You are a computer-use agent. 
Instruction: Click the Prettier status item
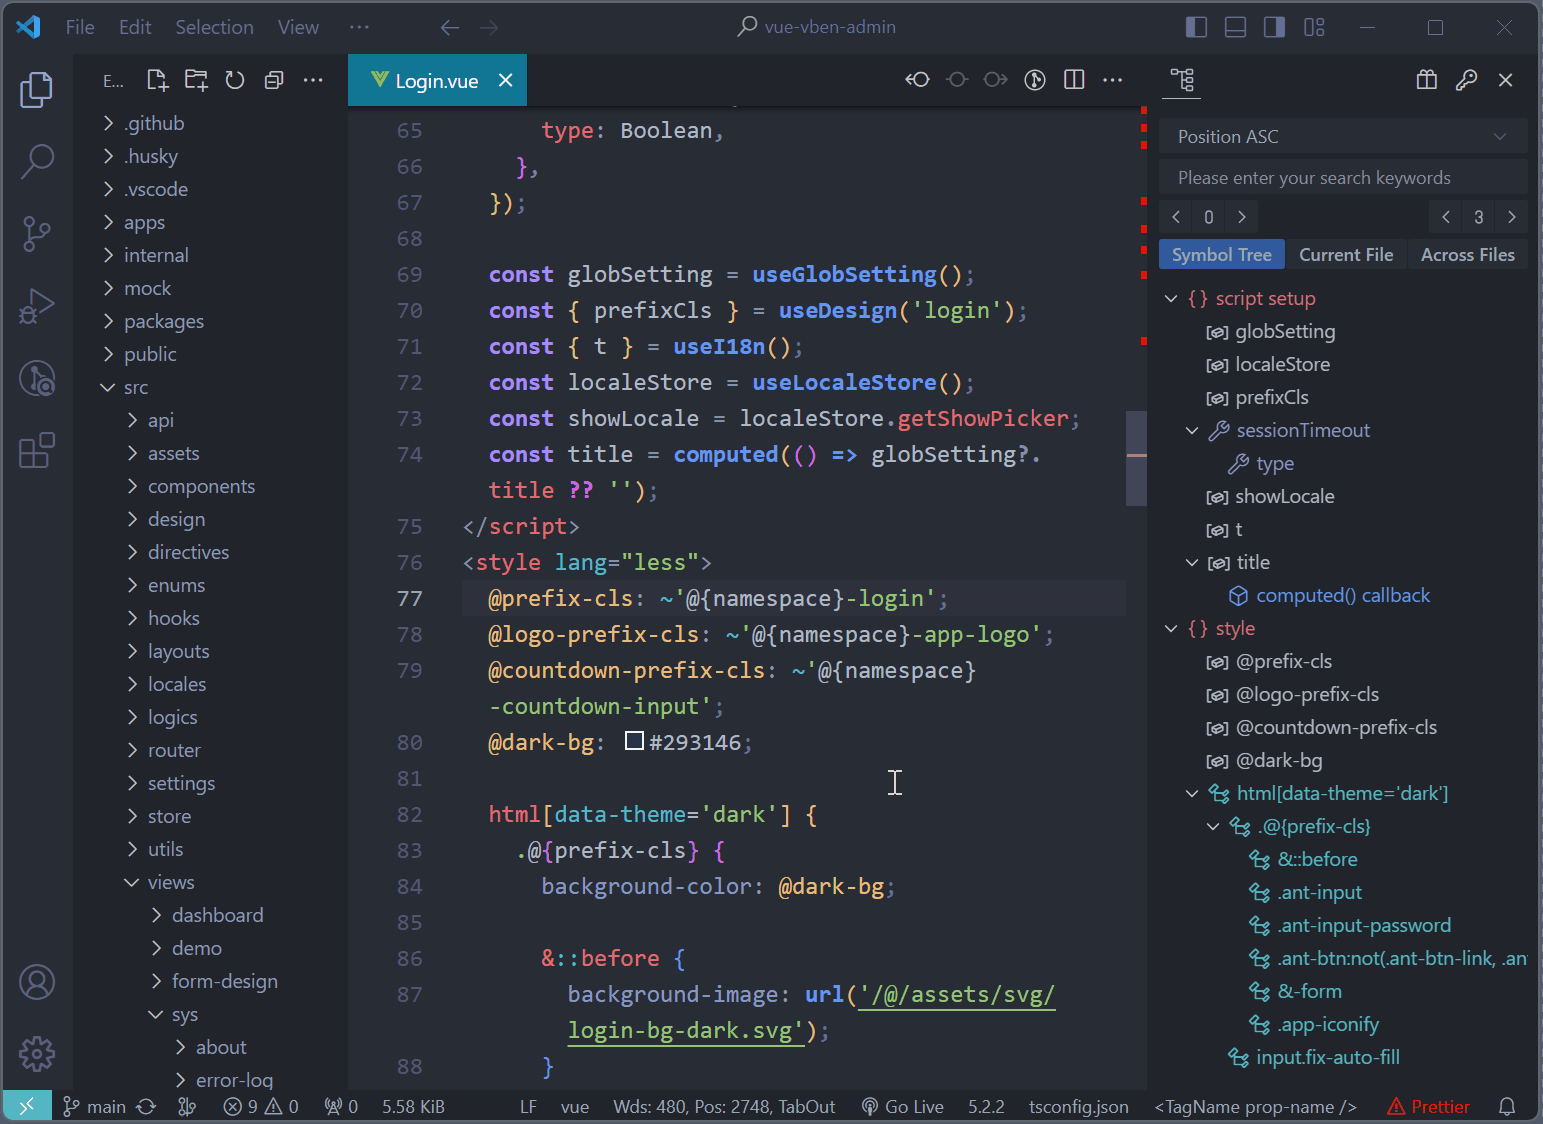[x=1428, y=1106]
